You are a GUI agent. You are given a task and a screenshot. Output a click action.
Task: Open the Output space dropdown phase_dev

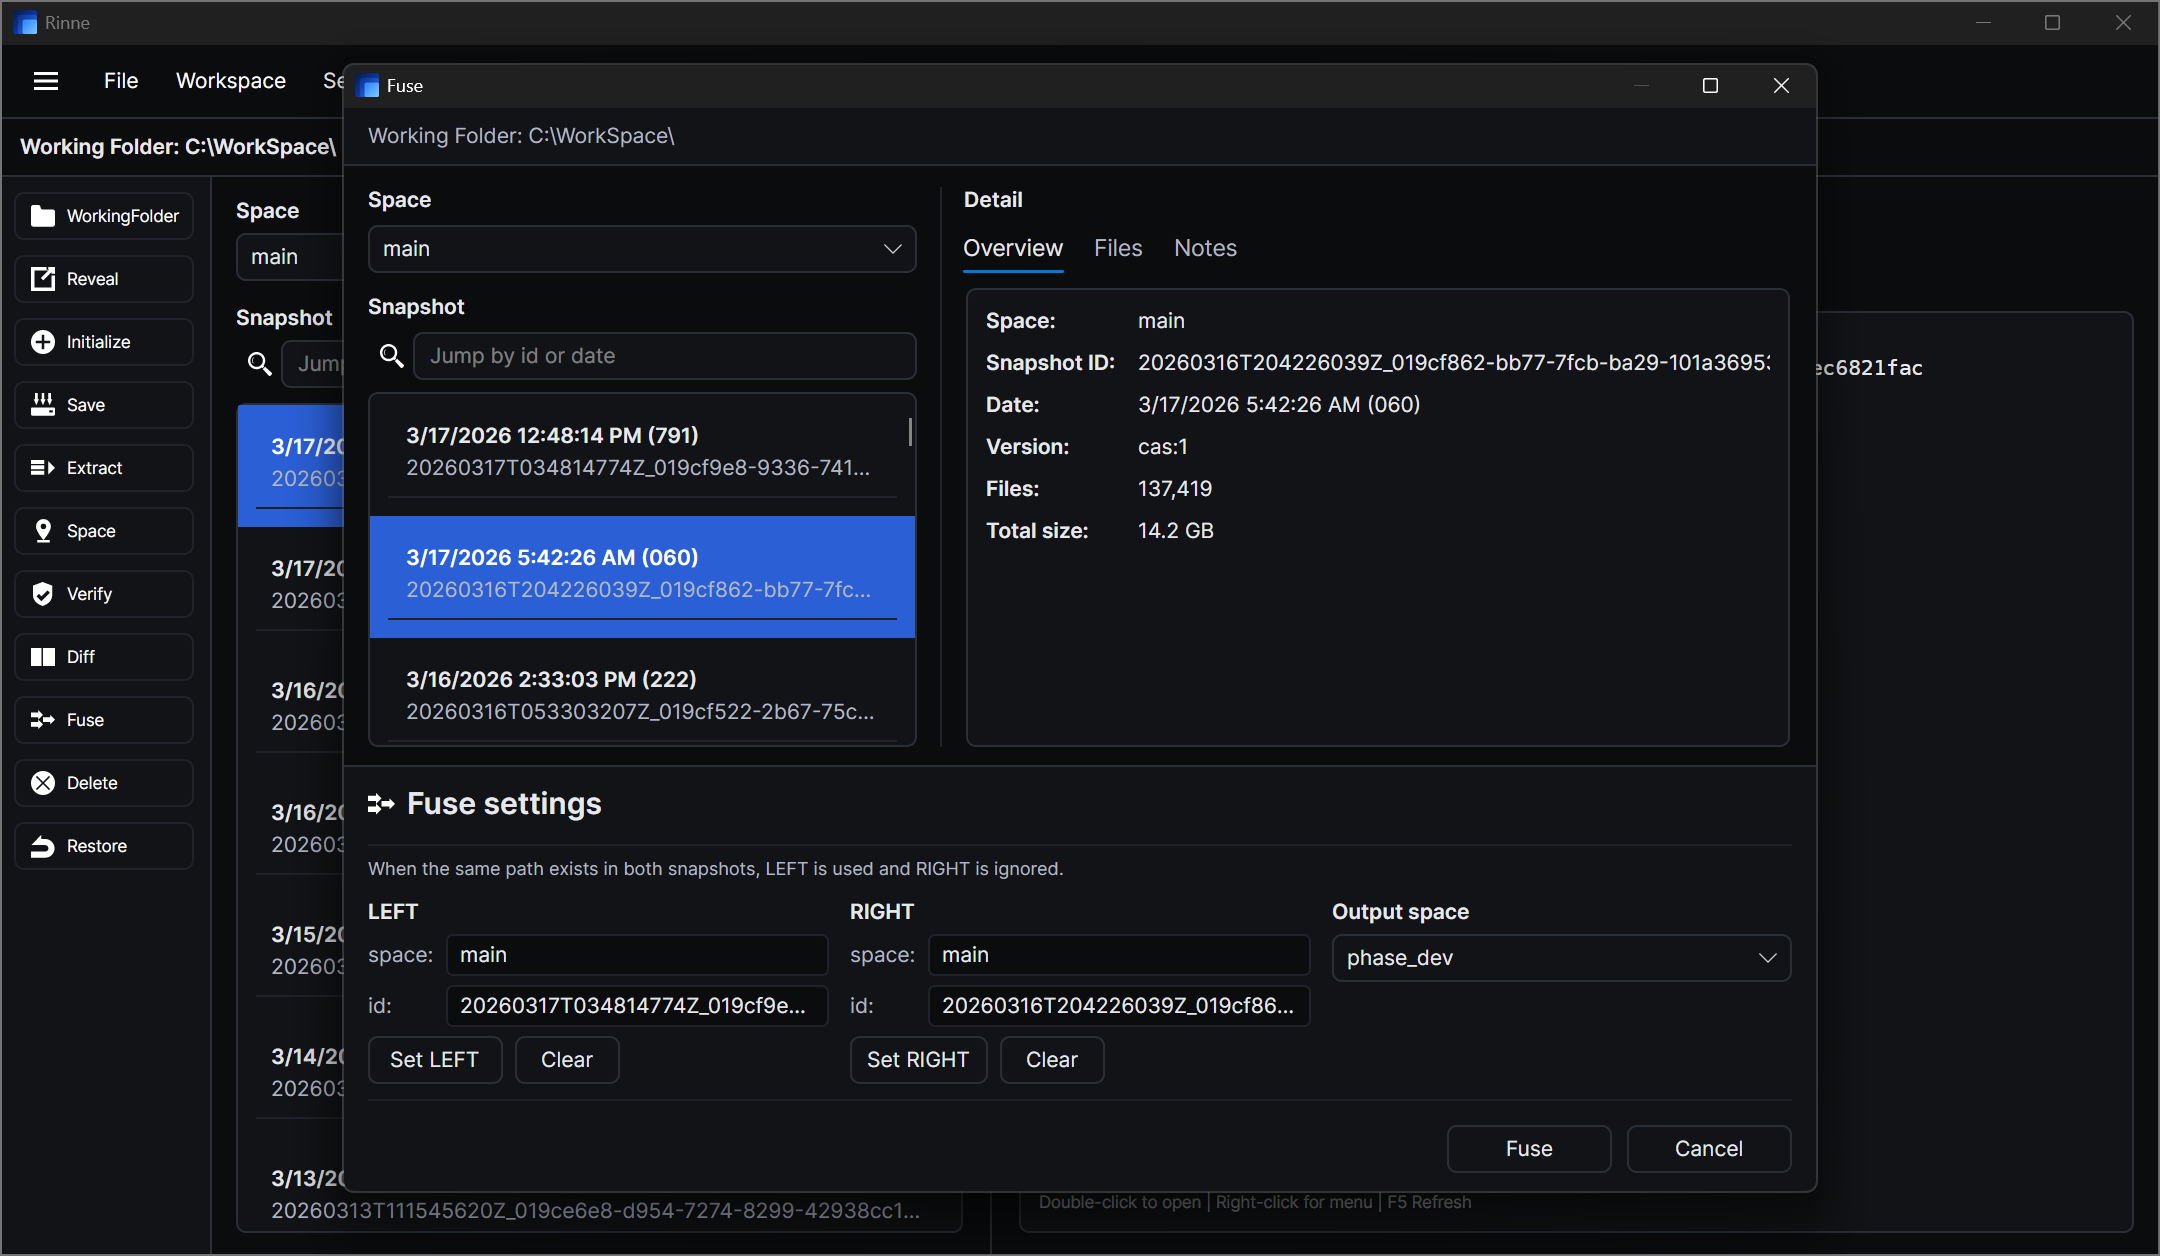[1560, 958]
